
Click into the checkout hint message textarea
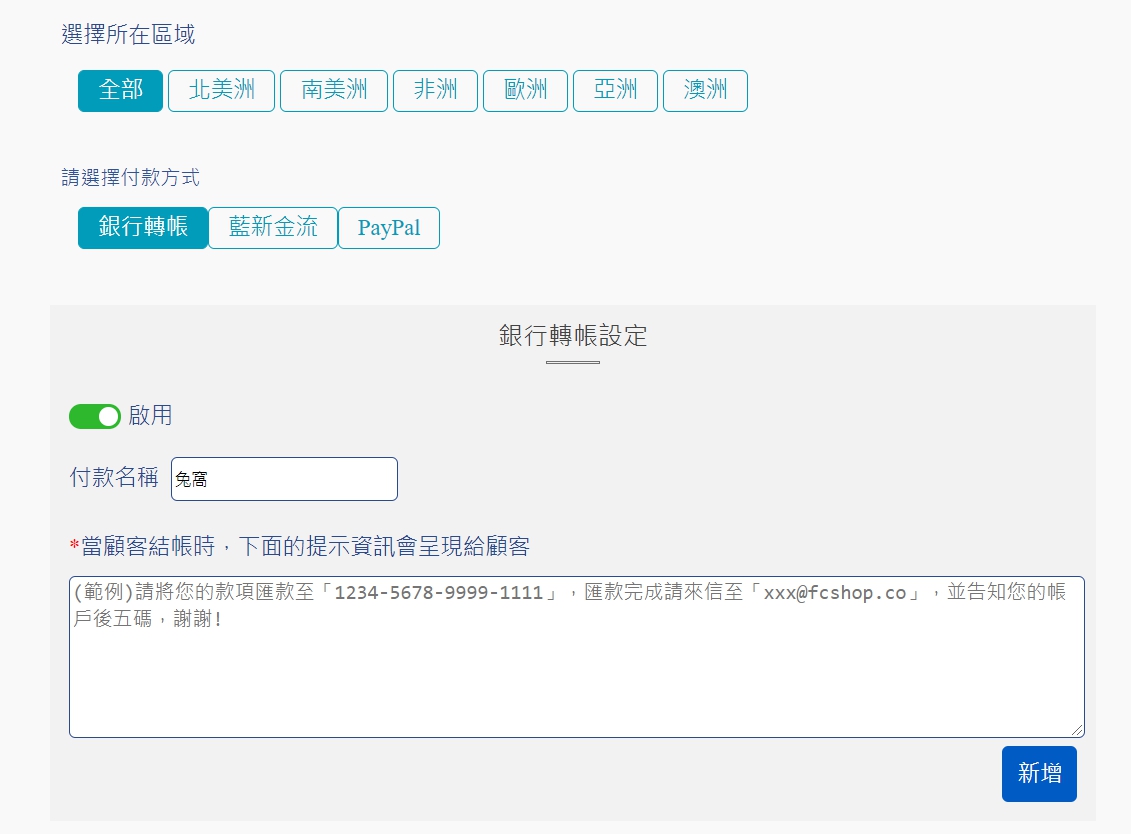point(577,657)
